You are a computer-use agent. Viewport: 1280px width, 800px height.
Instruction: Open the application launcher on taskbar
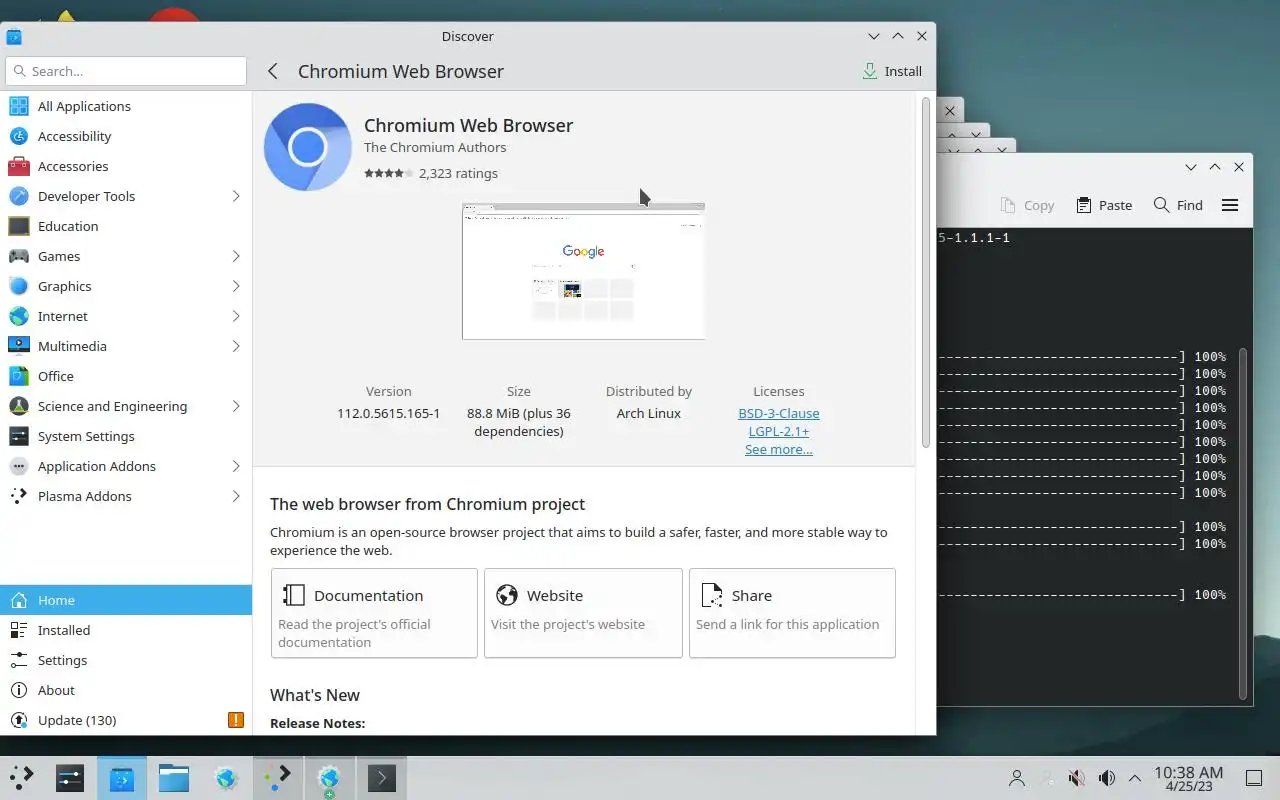(x=22, y=777)
